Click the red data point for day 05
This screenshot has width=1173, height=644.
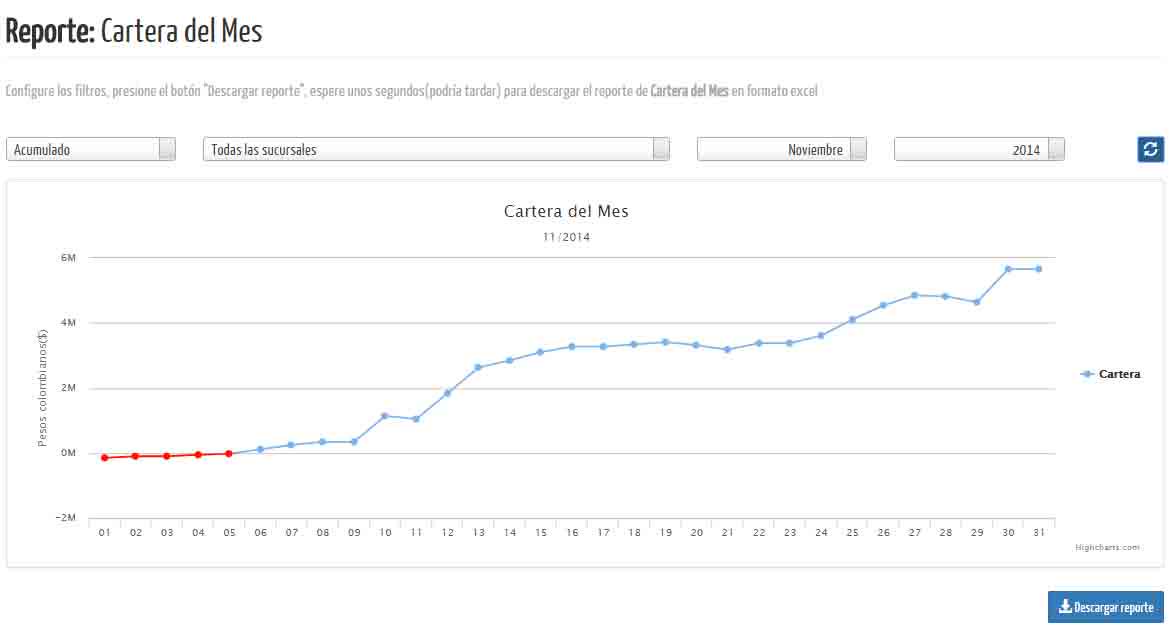click(229, 453)
